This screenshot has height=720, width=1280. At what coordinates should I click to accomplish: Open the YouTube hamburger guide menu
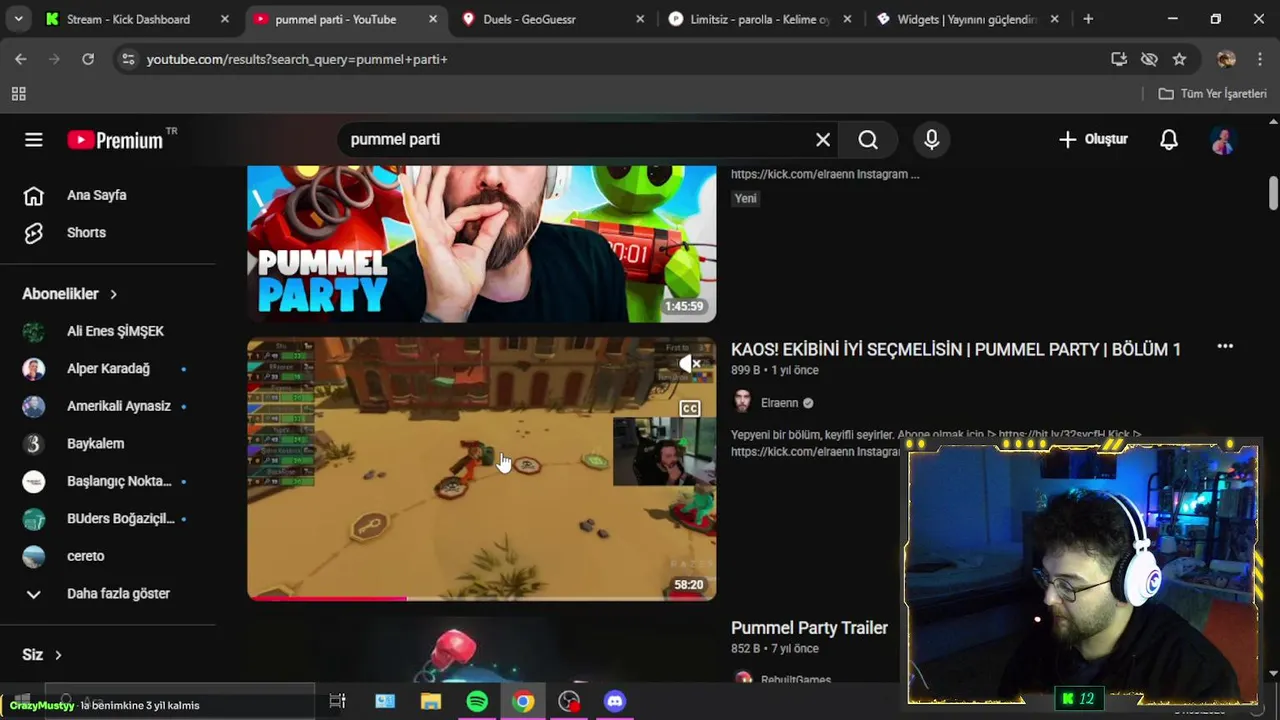click(34, 140)
